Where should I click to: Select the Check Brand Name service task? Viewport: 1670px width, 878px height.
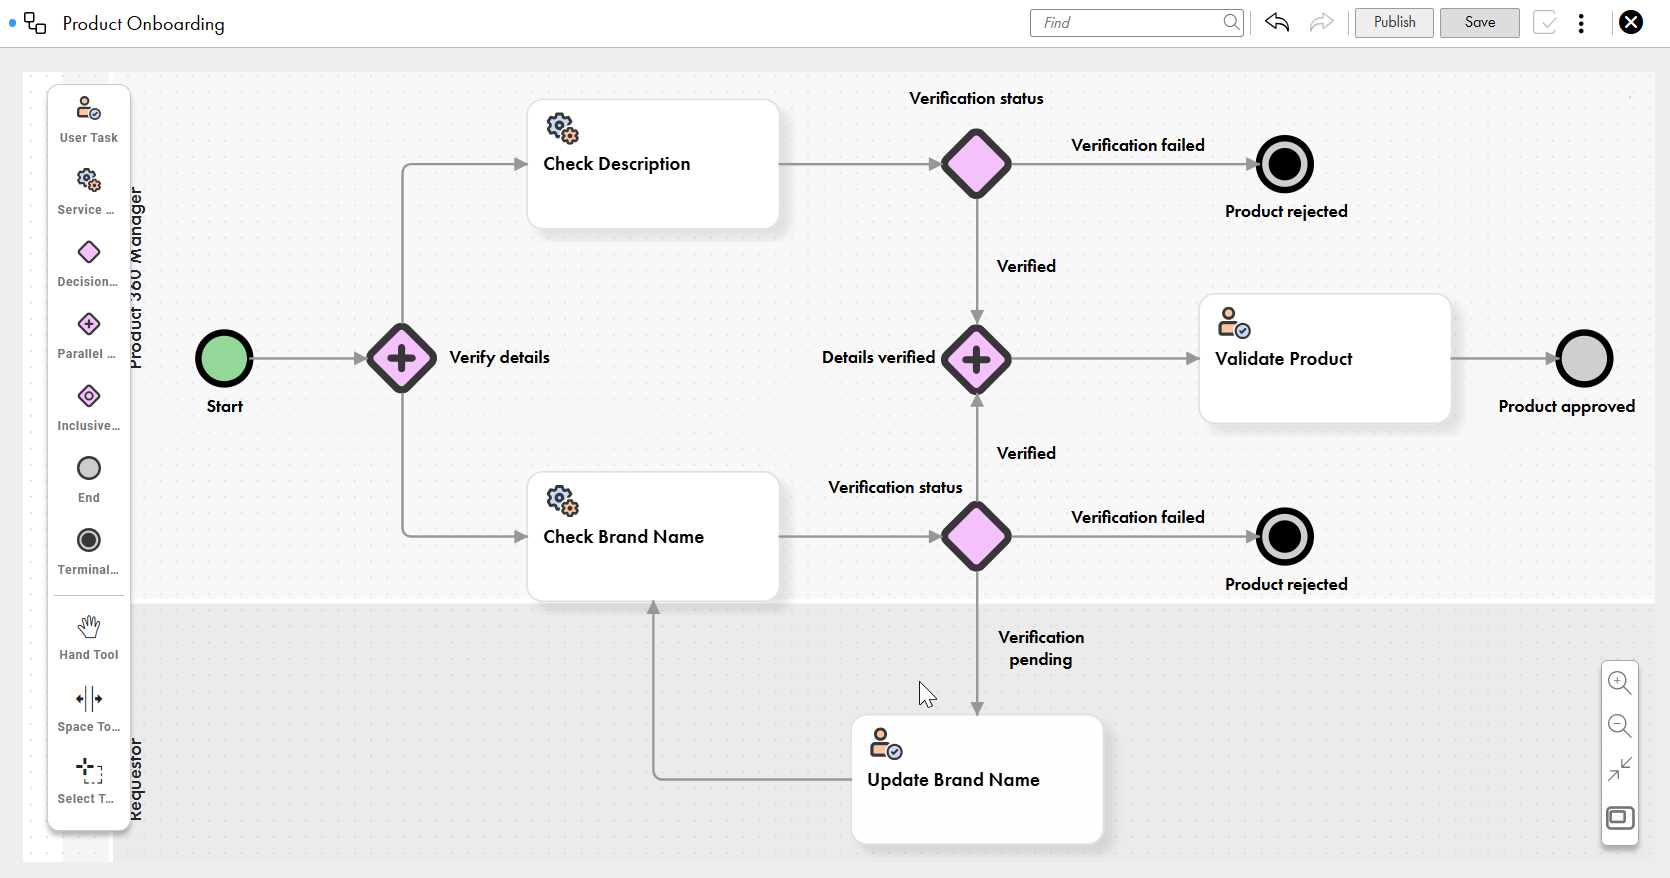click(653, 537)
